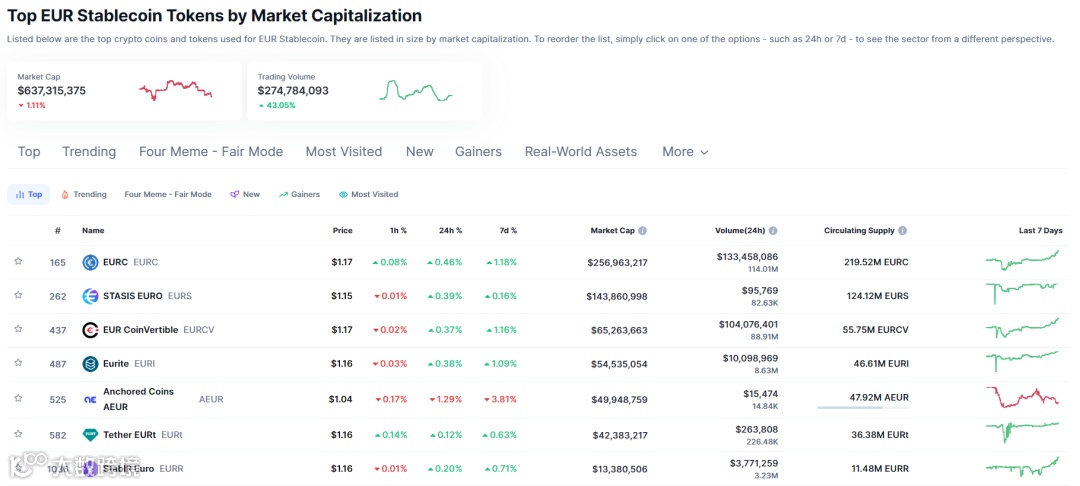
Task: Click the EURC coin logo icon
Action: pyautogui.click(x=90, y=262)
